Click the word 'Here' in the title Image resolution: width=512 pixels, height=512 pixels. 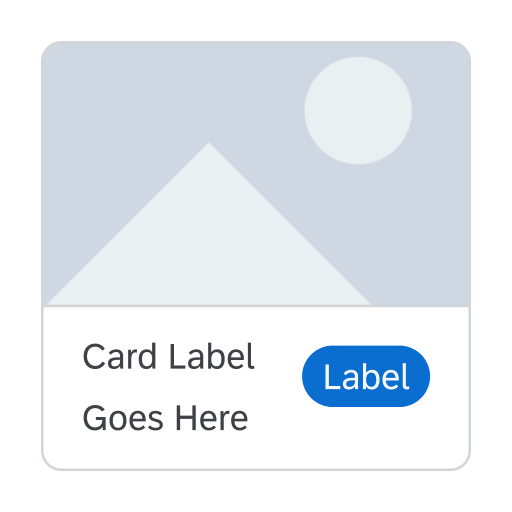pyautogui.click(x=212, y=418)
